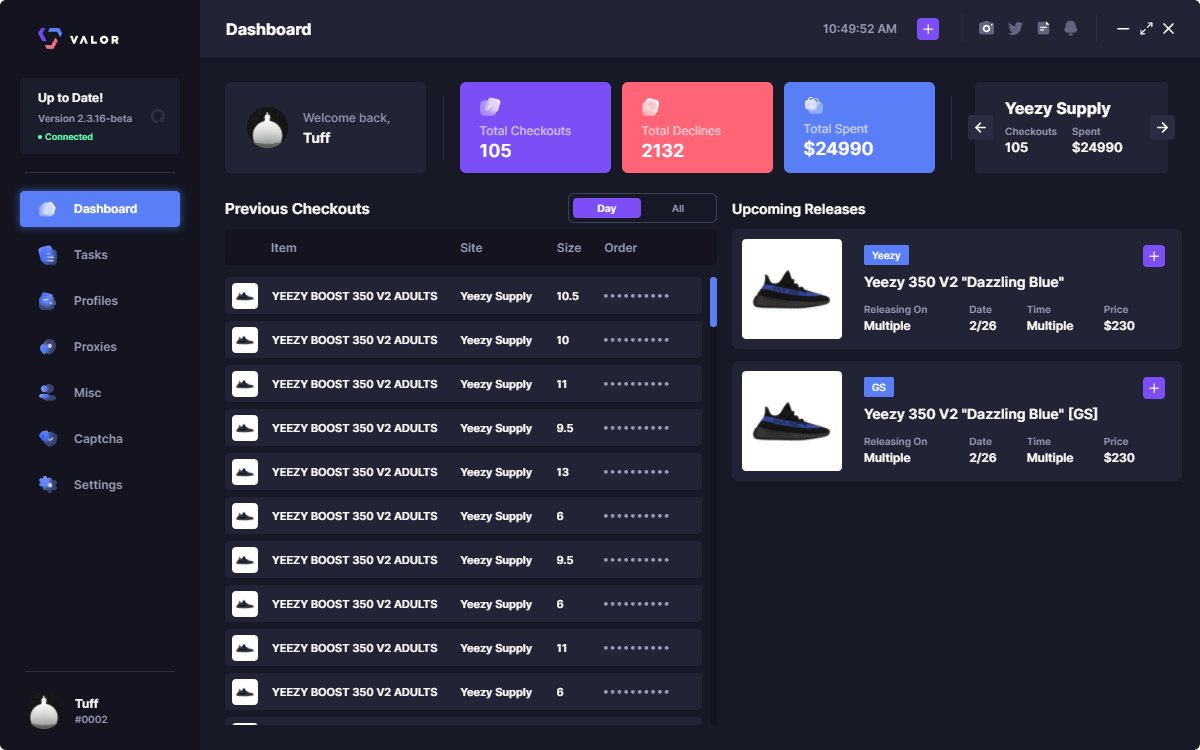Screen dimensions: 1200x750
Task: Click the Dashboard sidebar icon
Action: 47,209
